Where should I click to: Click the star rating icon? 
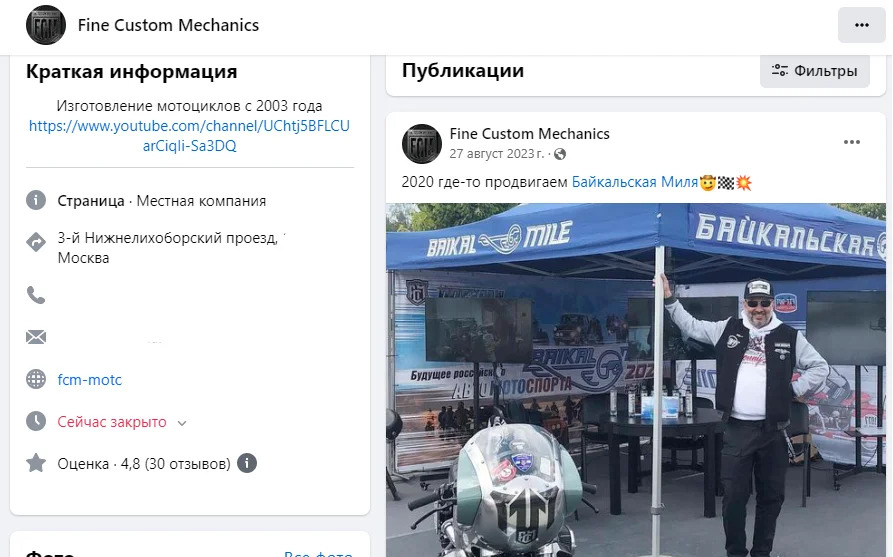(36, 463)
